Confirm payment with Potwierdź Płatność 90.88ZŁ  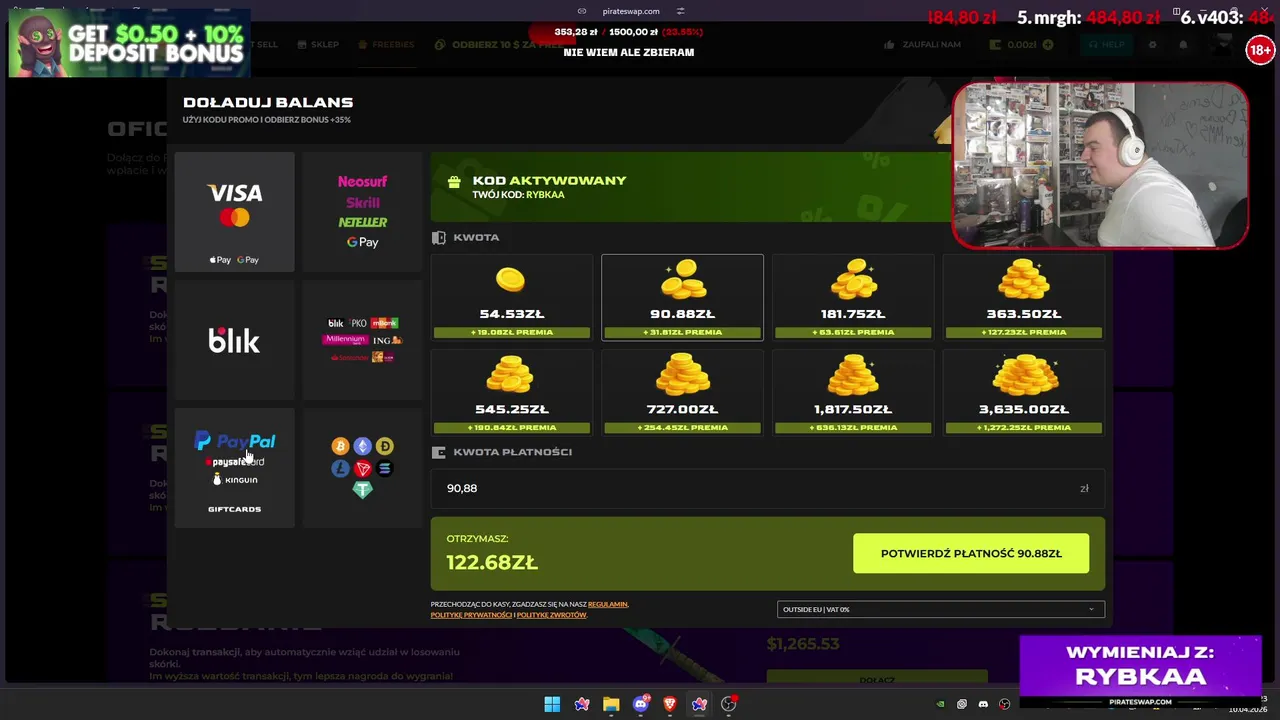[x=971, y=553]
